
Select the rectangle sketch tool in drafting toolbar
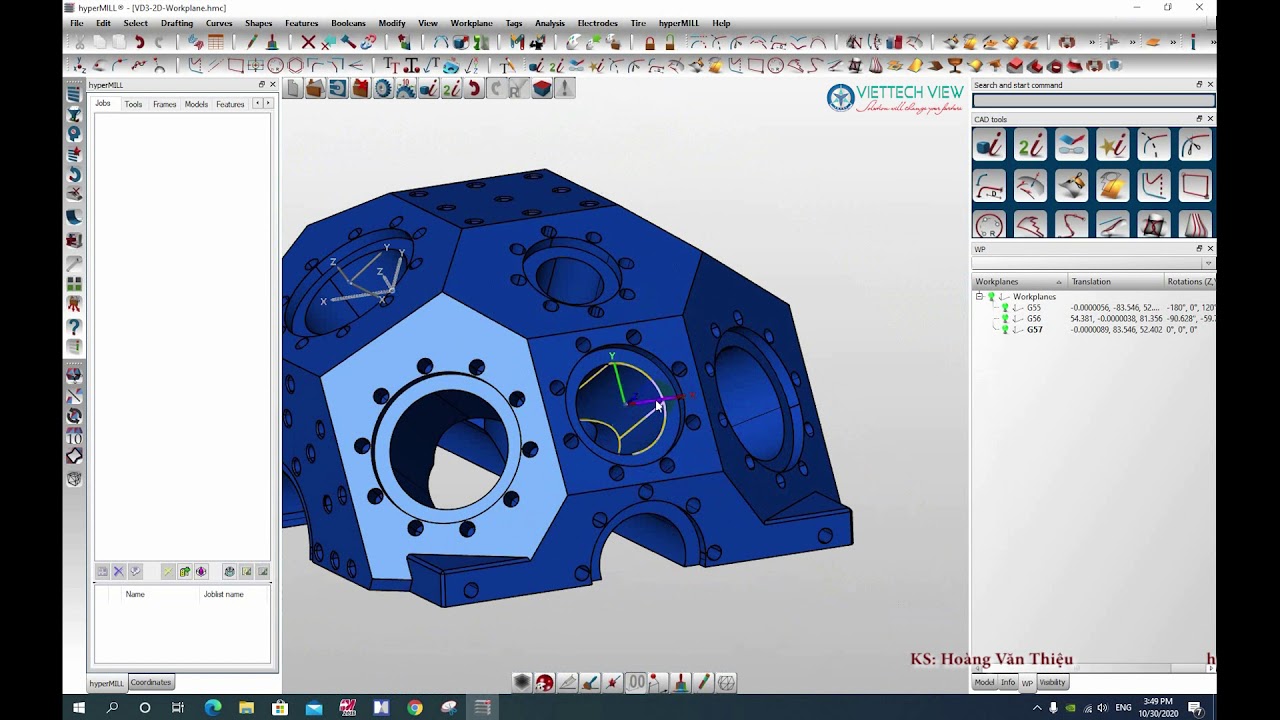click(x=235, y=65)
